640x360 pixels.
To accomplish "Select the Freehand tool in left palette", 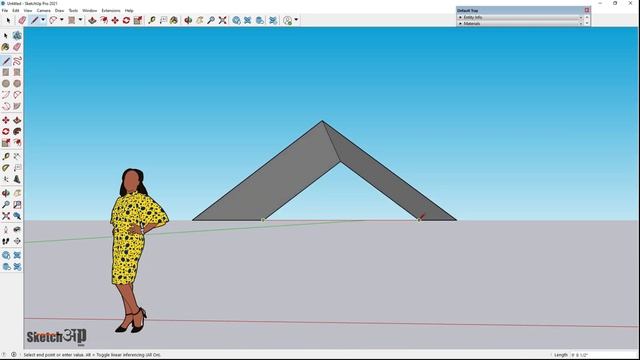I will pos(17,61).
